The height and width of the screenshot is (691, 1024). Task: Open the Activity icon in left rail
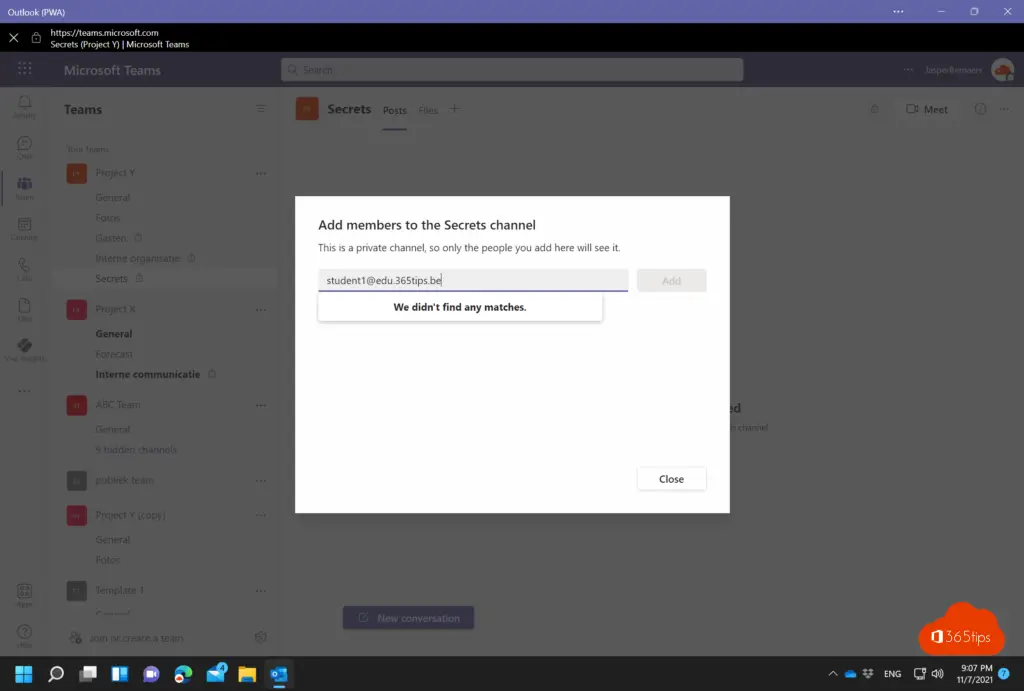[24, 106]
